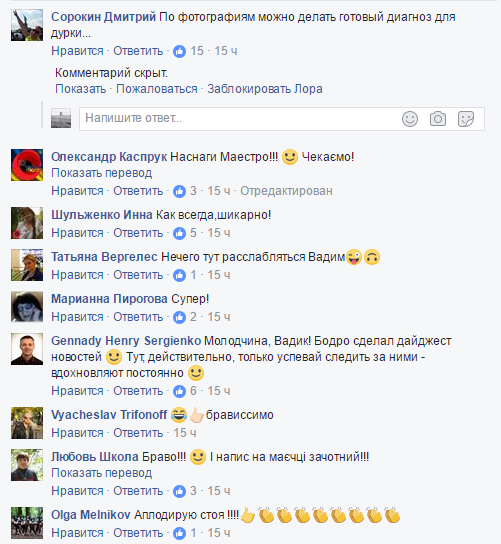Click like-count thumb icon on Olga Melnikov comment

point(179,533)
